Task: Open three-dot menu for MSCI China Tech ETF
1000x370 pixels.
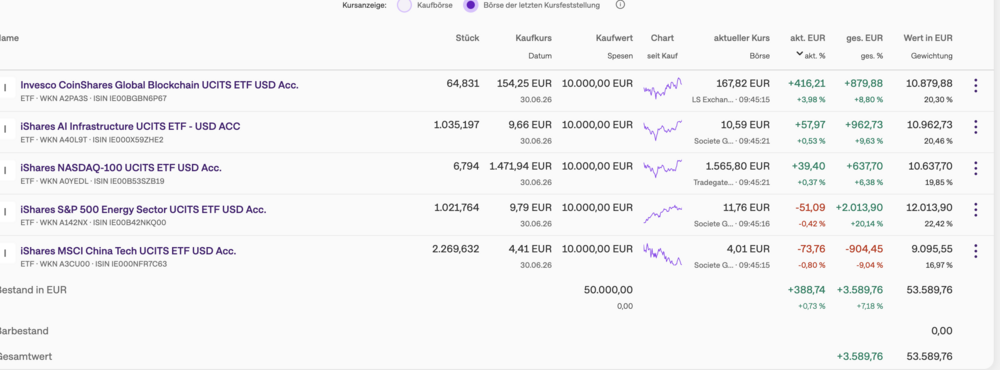Action: [975, 251]
